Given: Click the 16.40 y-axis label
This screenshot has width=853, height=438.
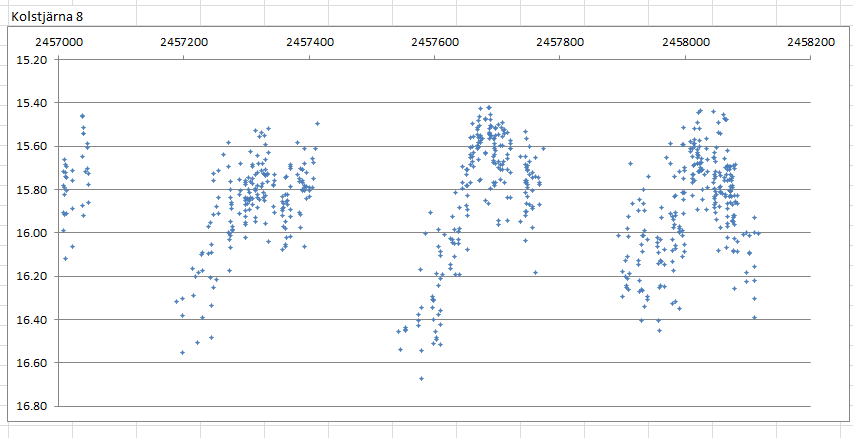Looking at the screenshot, I should 33,320.
